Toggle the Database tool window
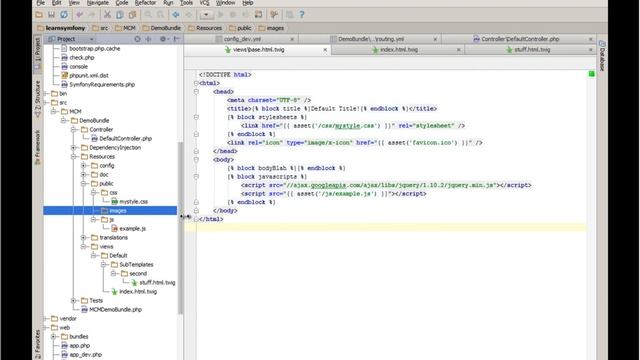The image size is (640, 360). (x=602, y=56)
